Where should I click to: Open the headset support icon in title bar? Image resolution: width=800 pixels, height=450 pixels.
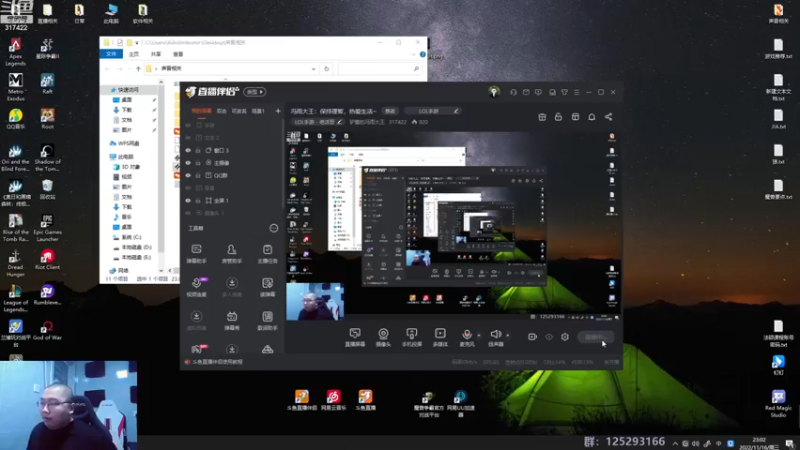[513, 92]
